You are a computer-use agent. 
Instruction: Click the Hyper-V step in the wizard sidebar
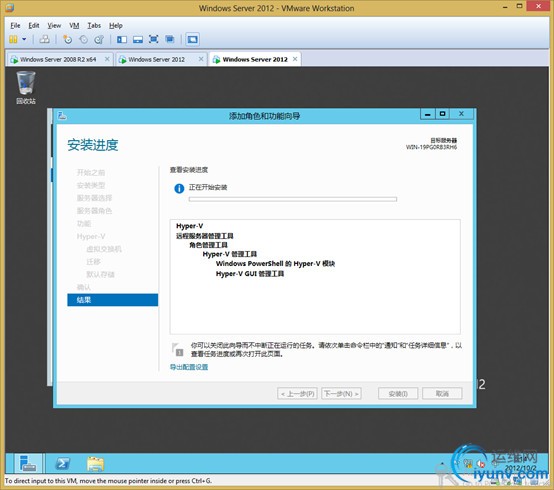(91, 236)
